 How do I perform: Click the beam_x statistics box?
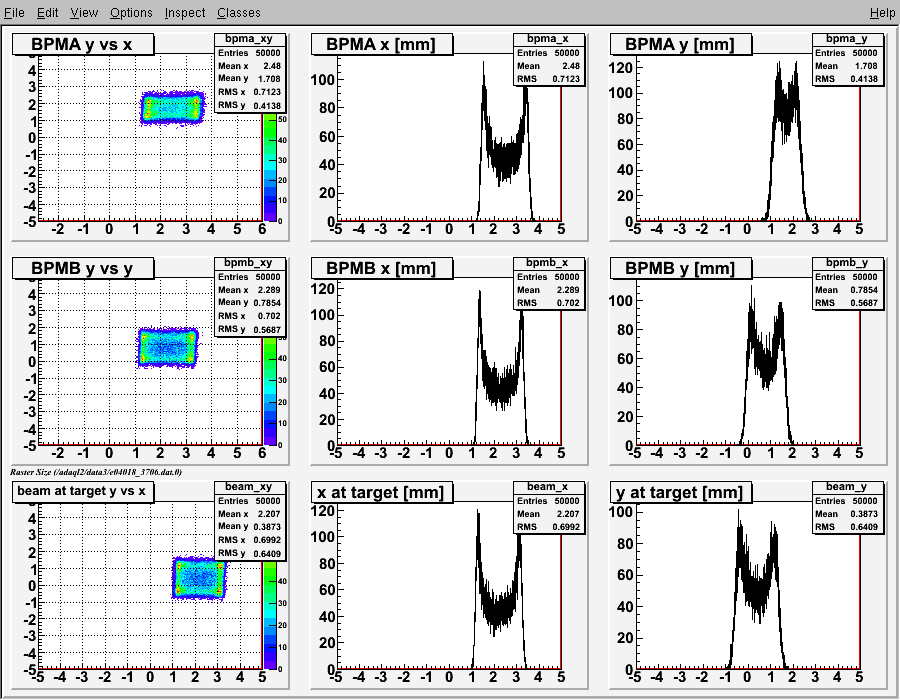pos(549,507)
